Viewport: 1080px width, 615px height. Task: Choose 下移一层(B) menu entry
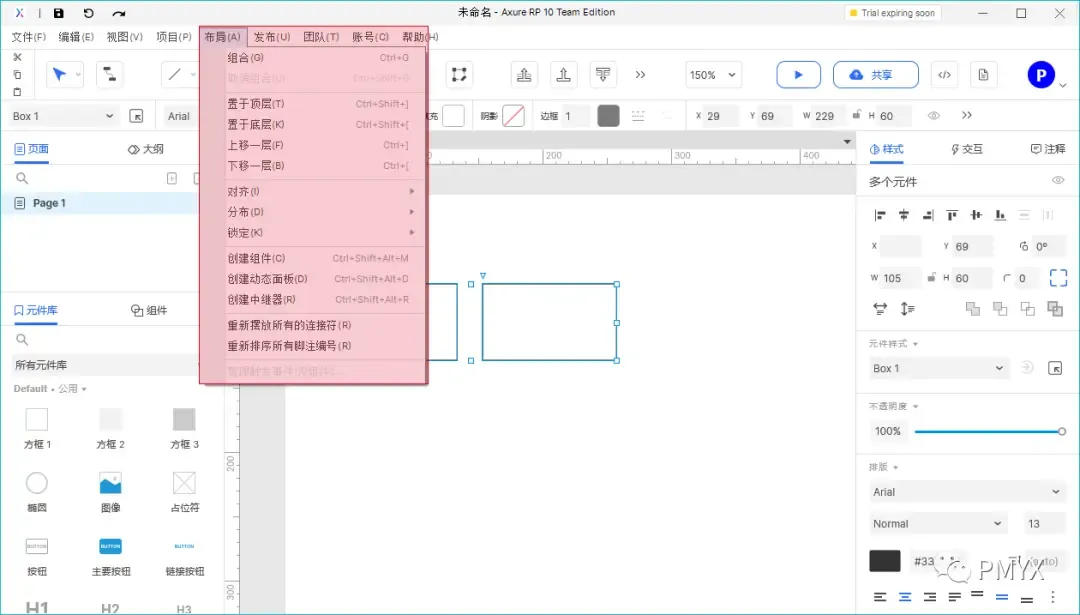pos(318,166)
